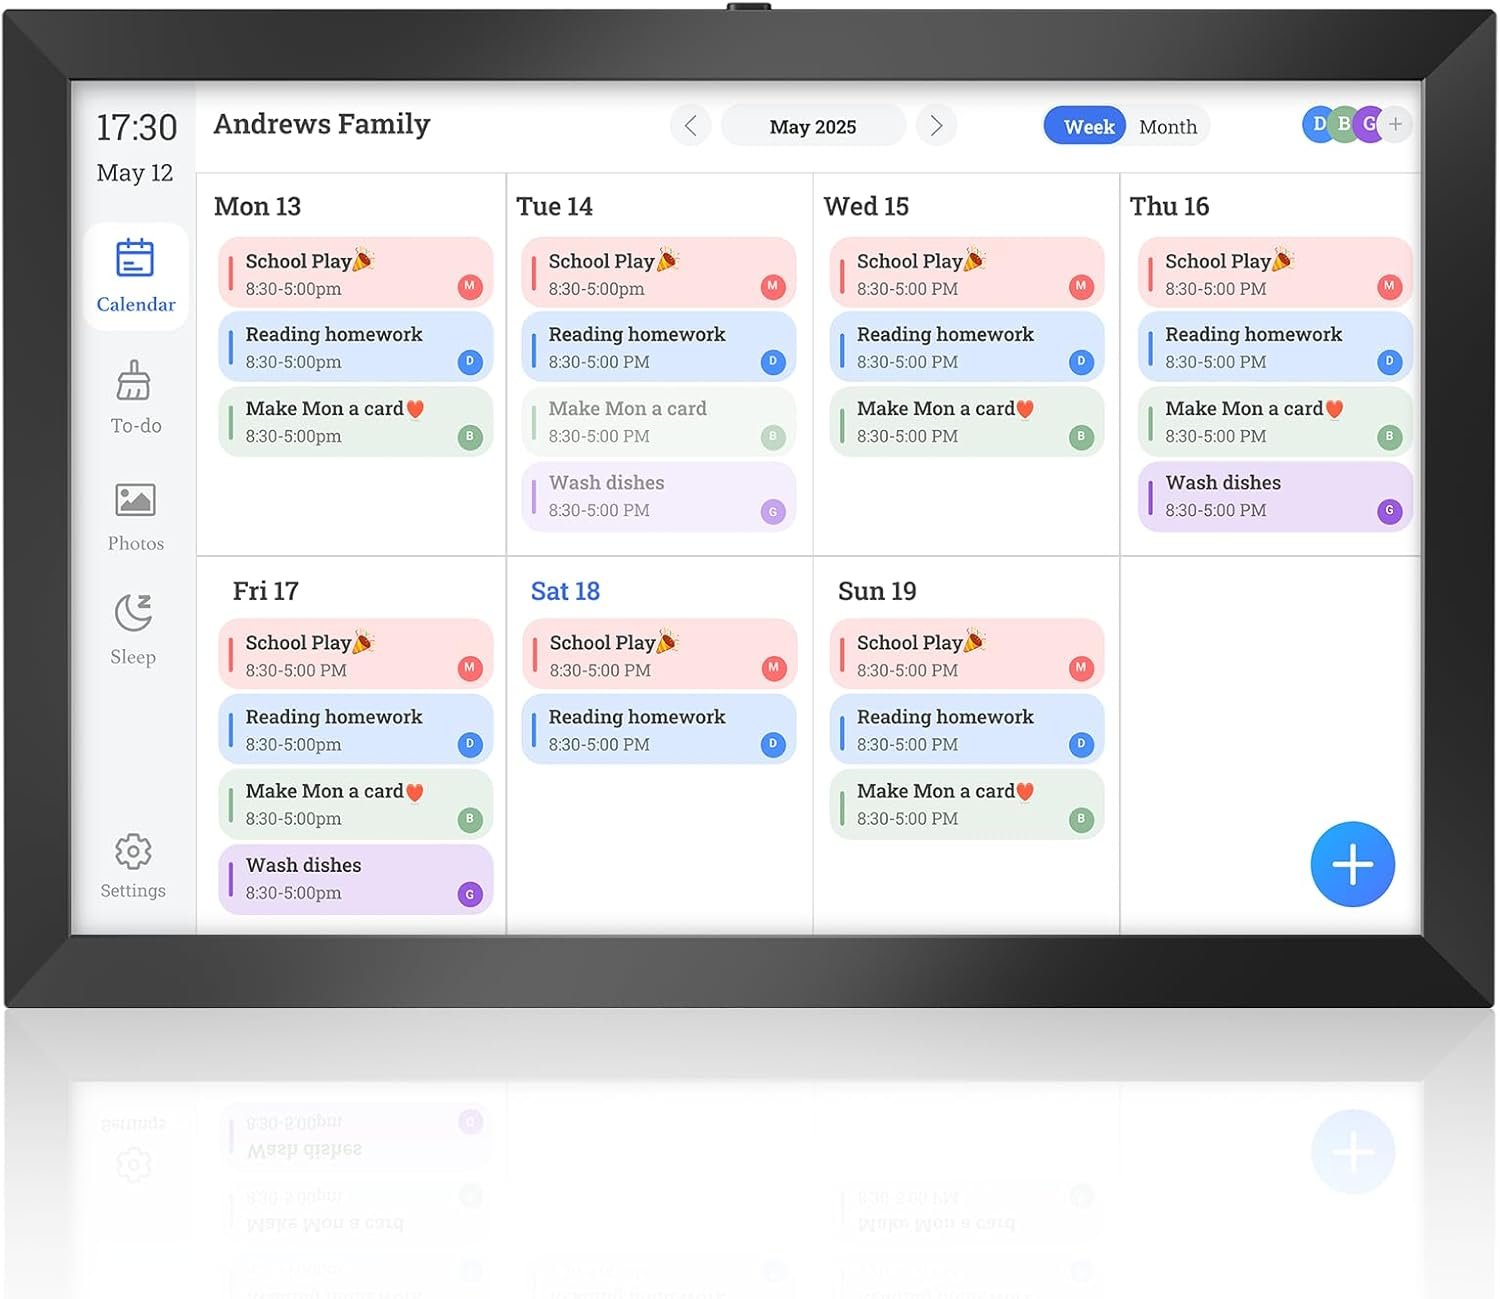Screen dimensions: 1500x1299
Task: Open Settings gear in sidebar
Action: 133,866
